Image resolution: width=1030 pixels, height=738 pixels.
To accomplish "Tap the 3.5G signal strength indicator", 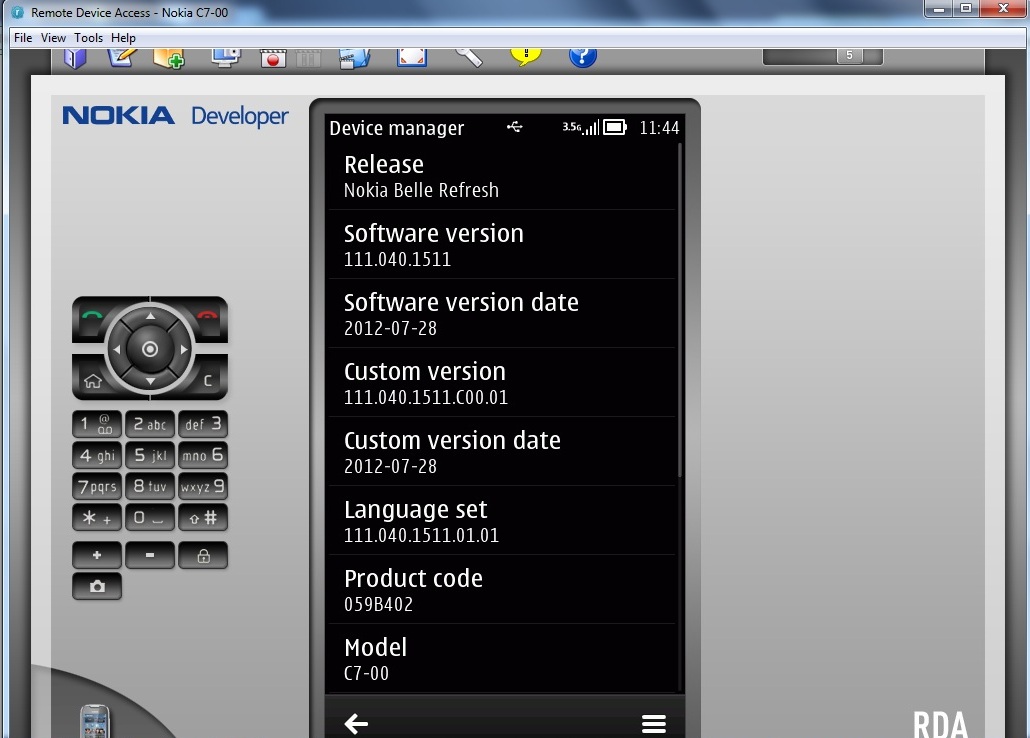I will pyautogui.click(x=581, y=127).
